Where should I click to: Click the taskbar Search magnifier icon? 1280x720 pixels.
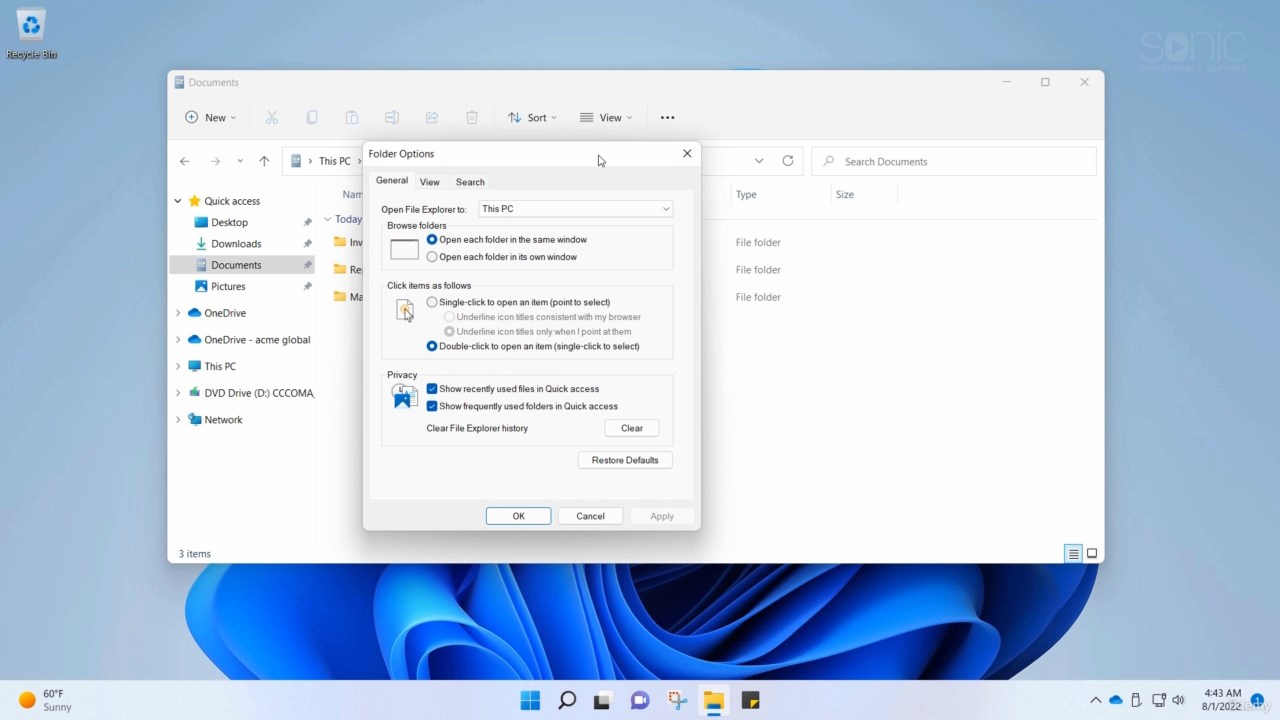click(567, 700)
